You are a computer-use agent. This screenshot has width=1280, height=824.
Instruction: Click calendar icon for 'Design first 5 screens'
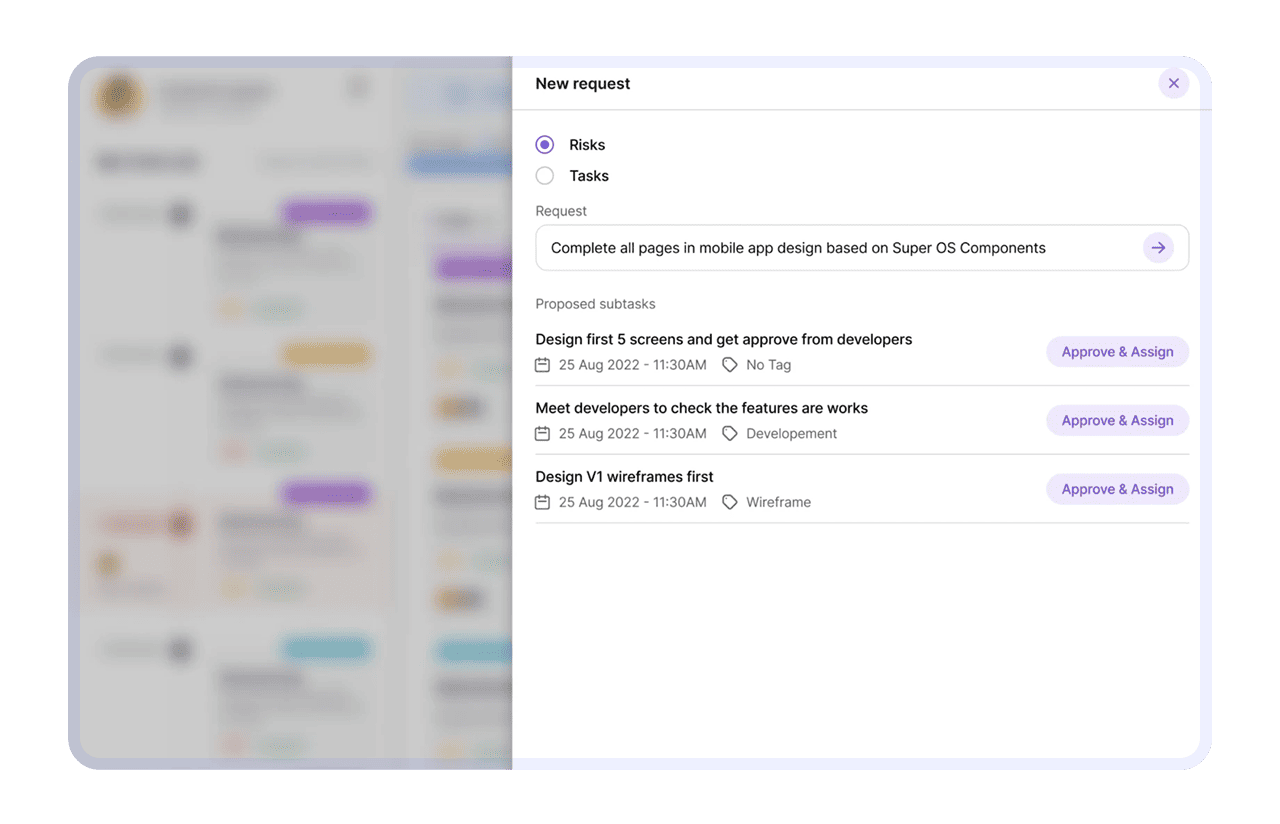[x=543, y=365]
